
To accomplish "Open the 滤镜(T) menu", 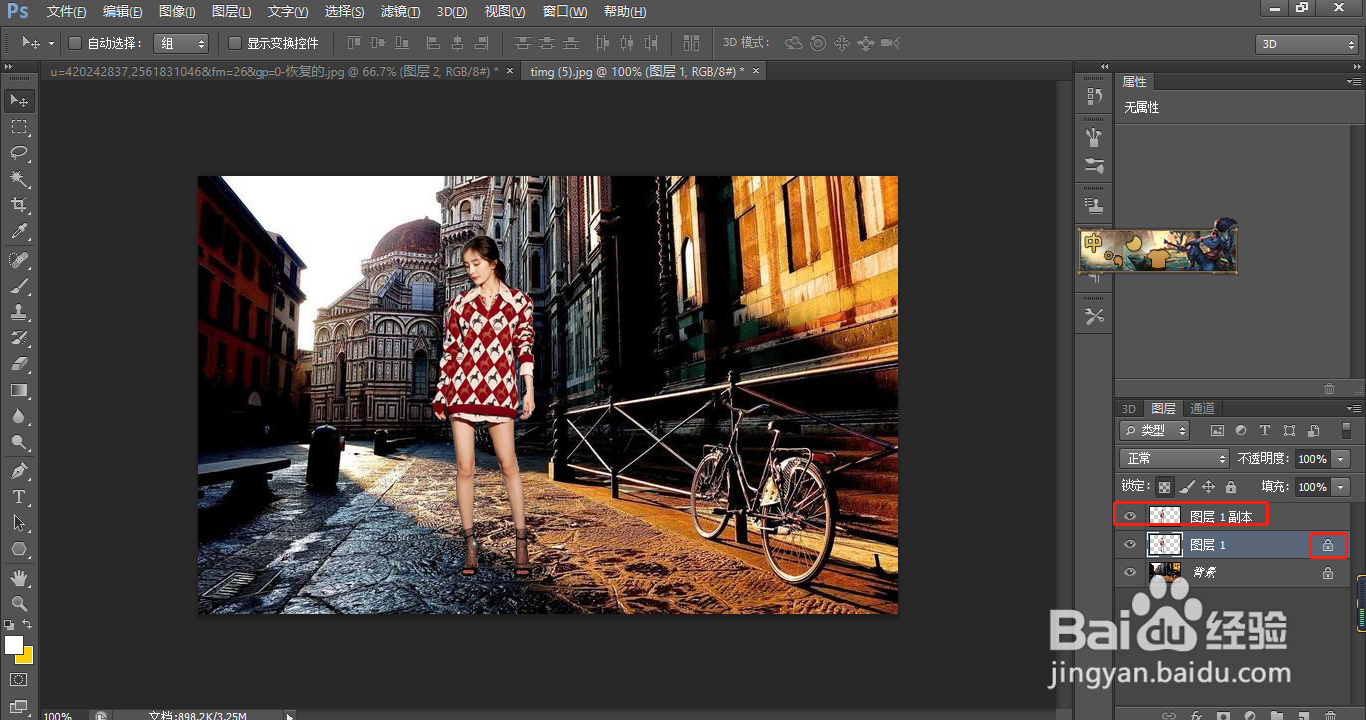I will (x=401, y=12).
